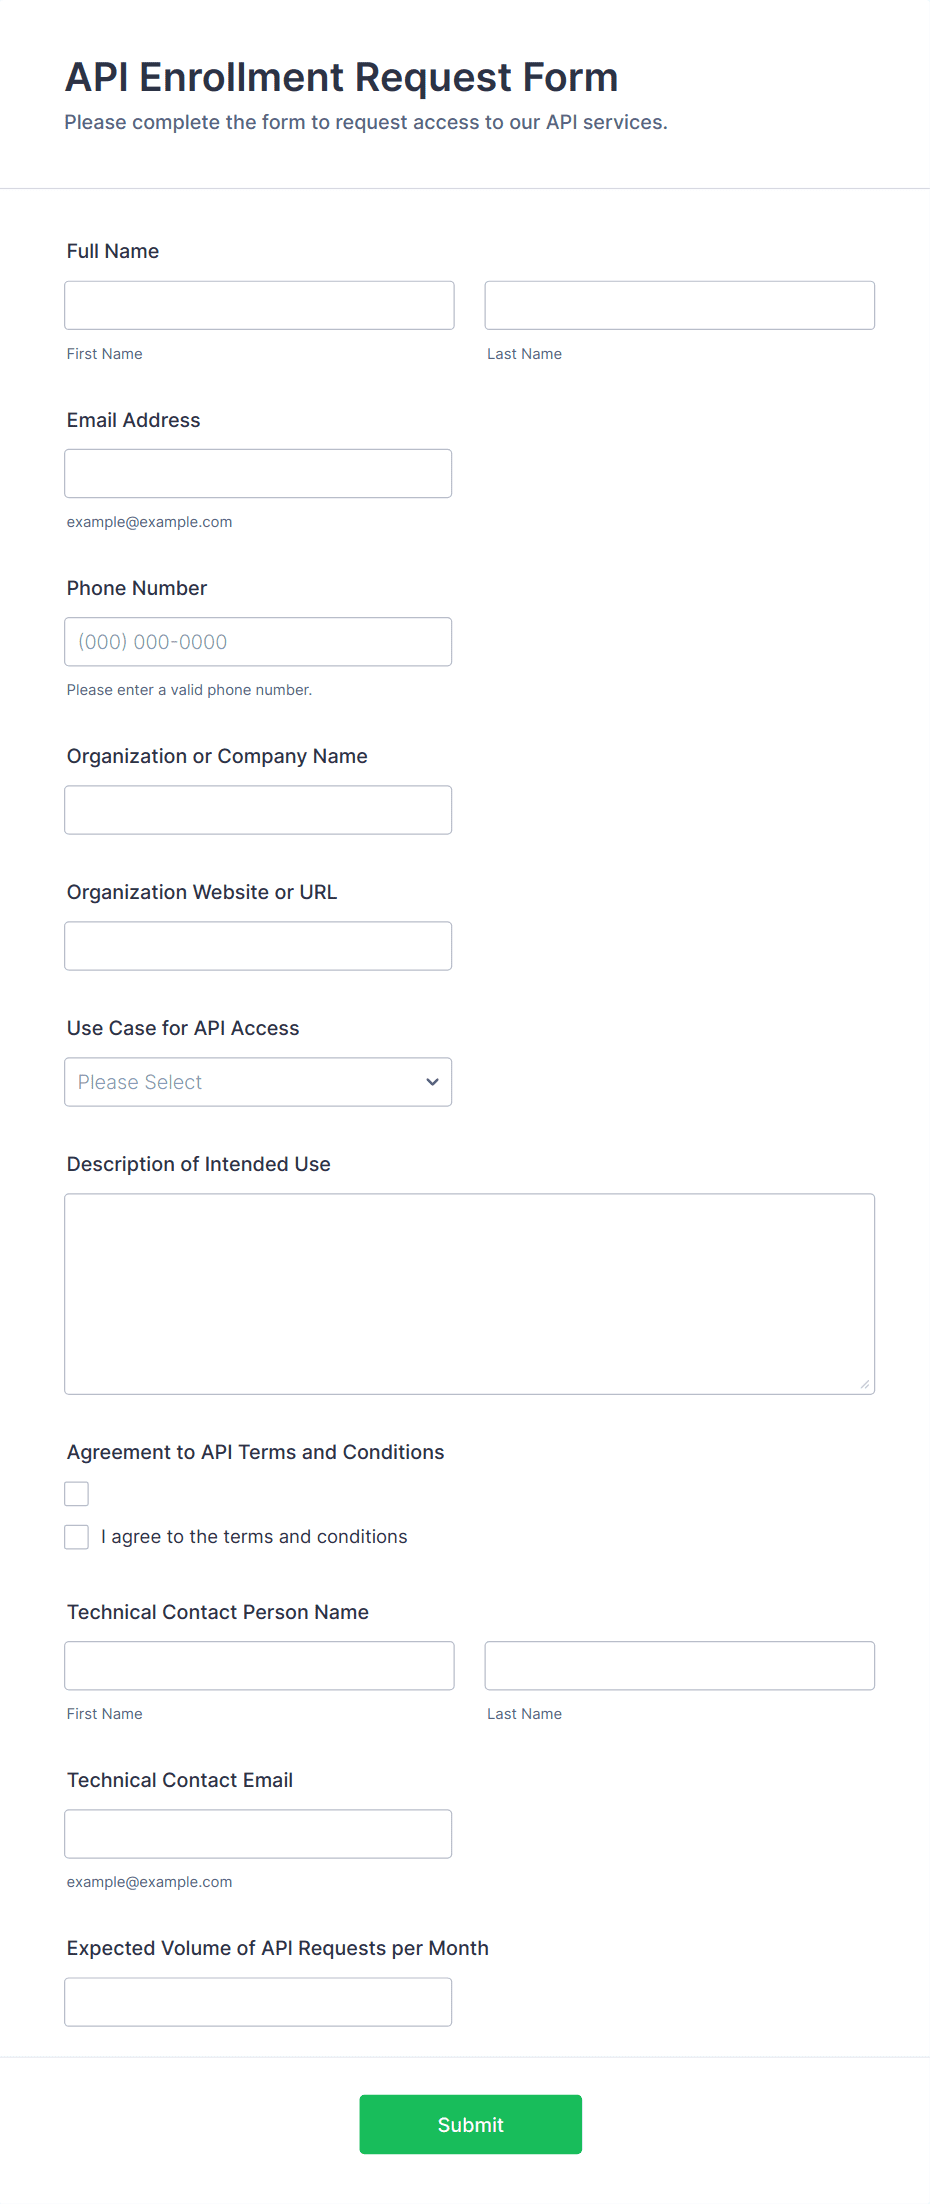Click the Expected Volume of API Requests field

coord(258,2001)
